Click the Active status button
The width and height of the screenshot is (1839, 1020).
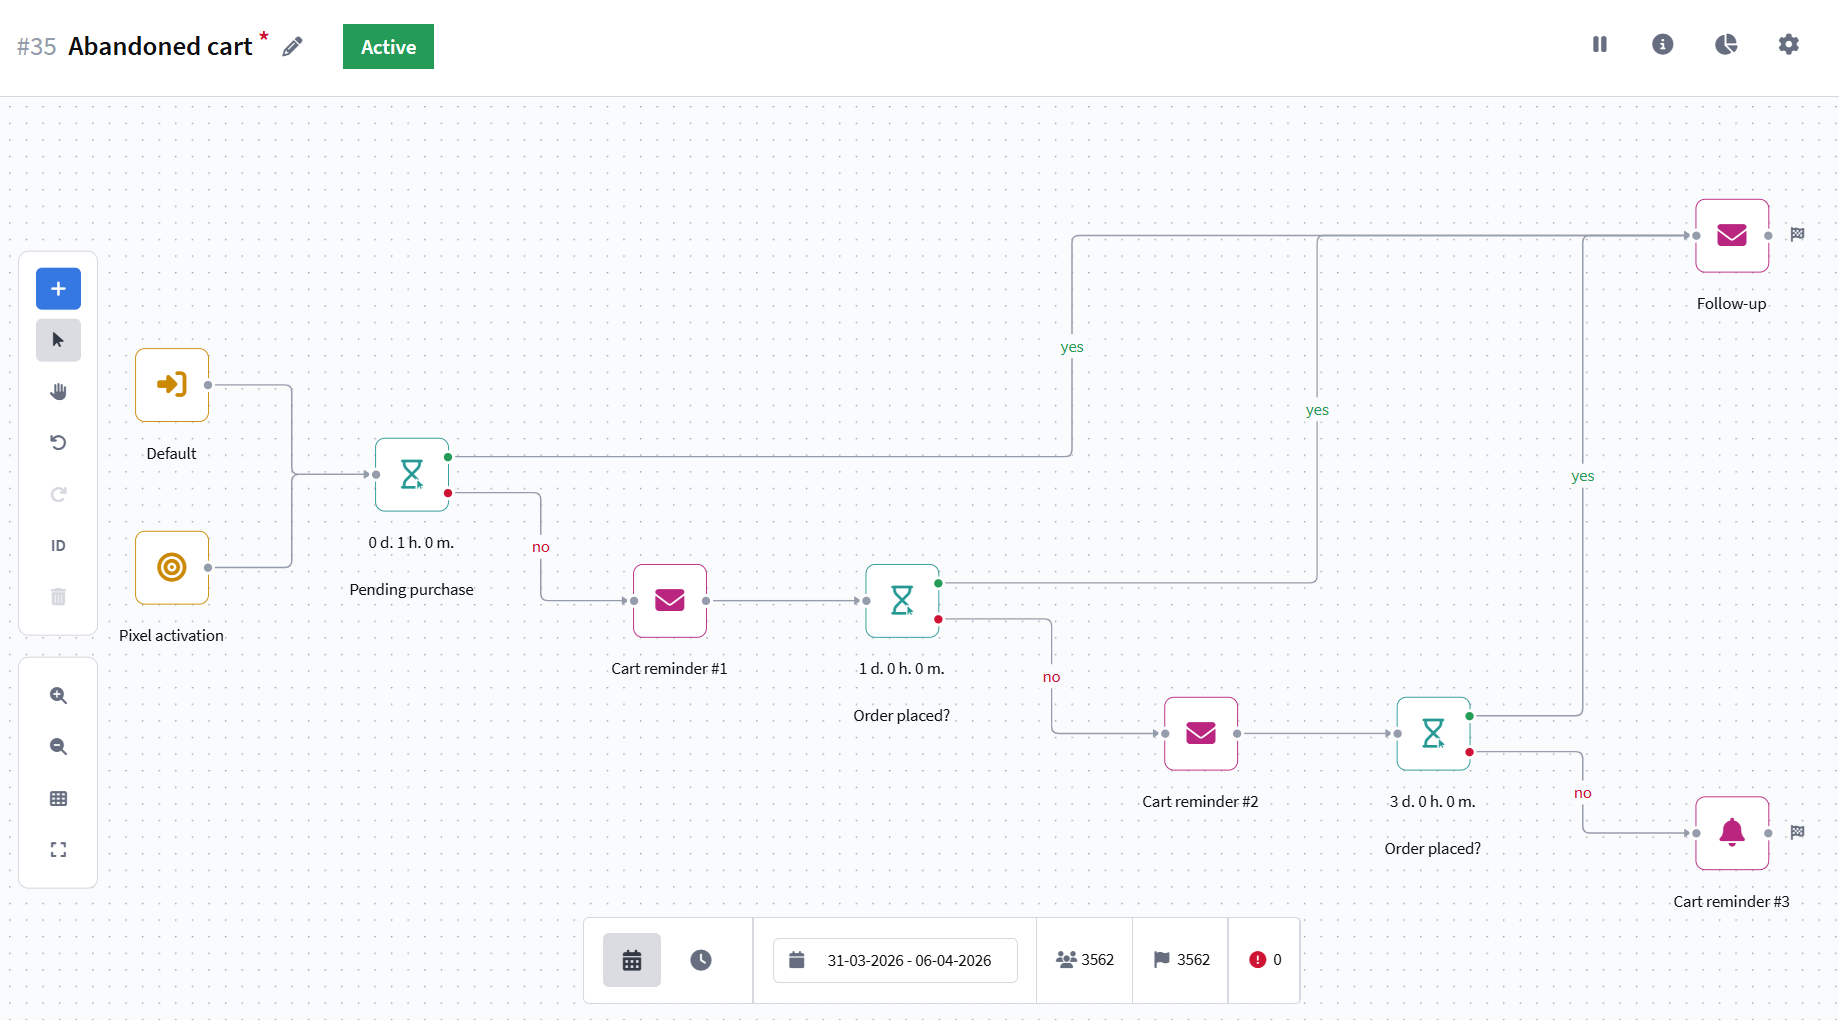(388, 47)
